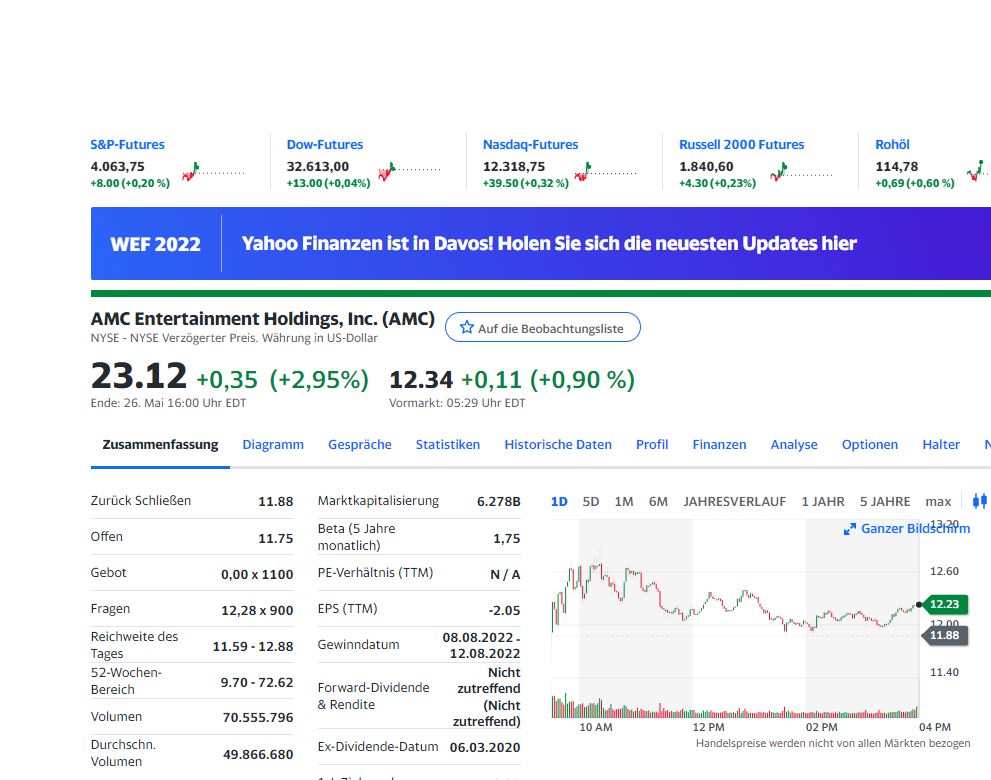Screen dimensions: 991x780
Task: Click the star icon to watch AMC
Action: 464,327
